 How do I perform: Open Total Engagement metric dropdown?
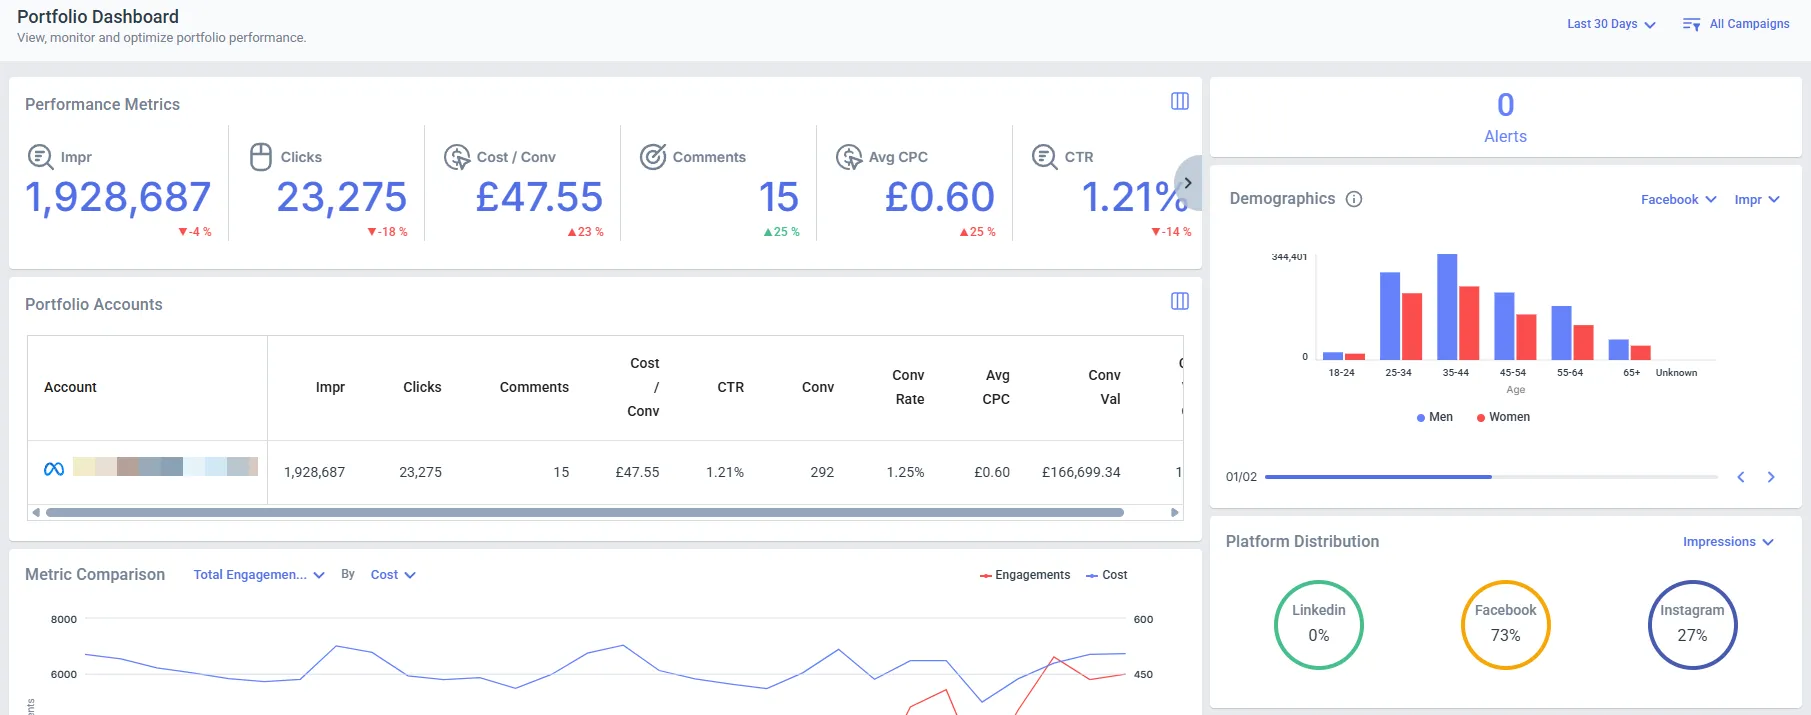click(259, 575)
